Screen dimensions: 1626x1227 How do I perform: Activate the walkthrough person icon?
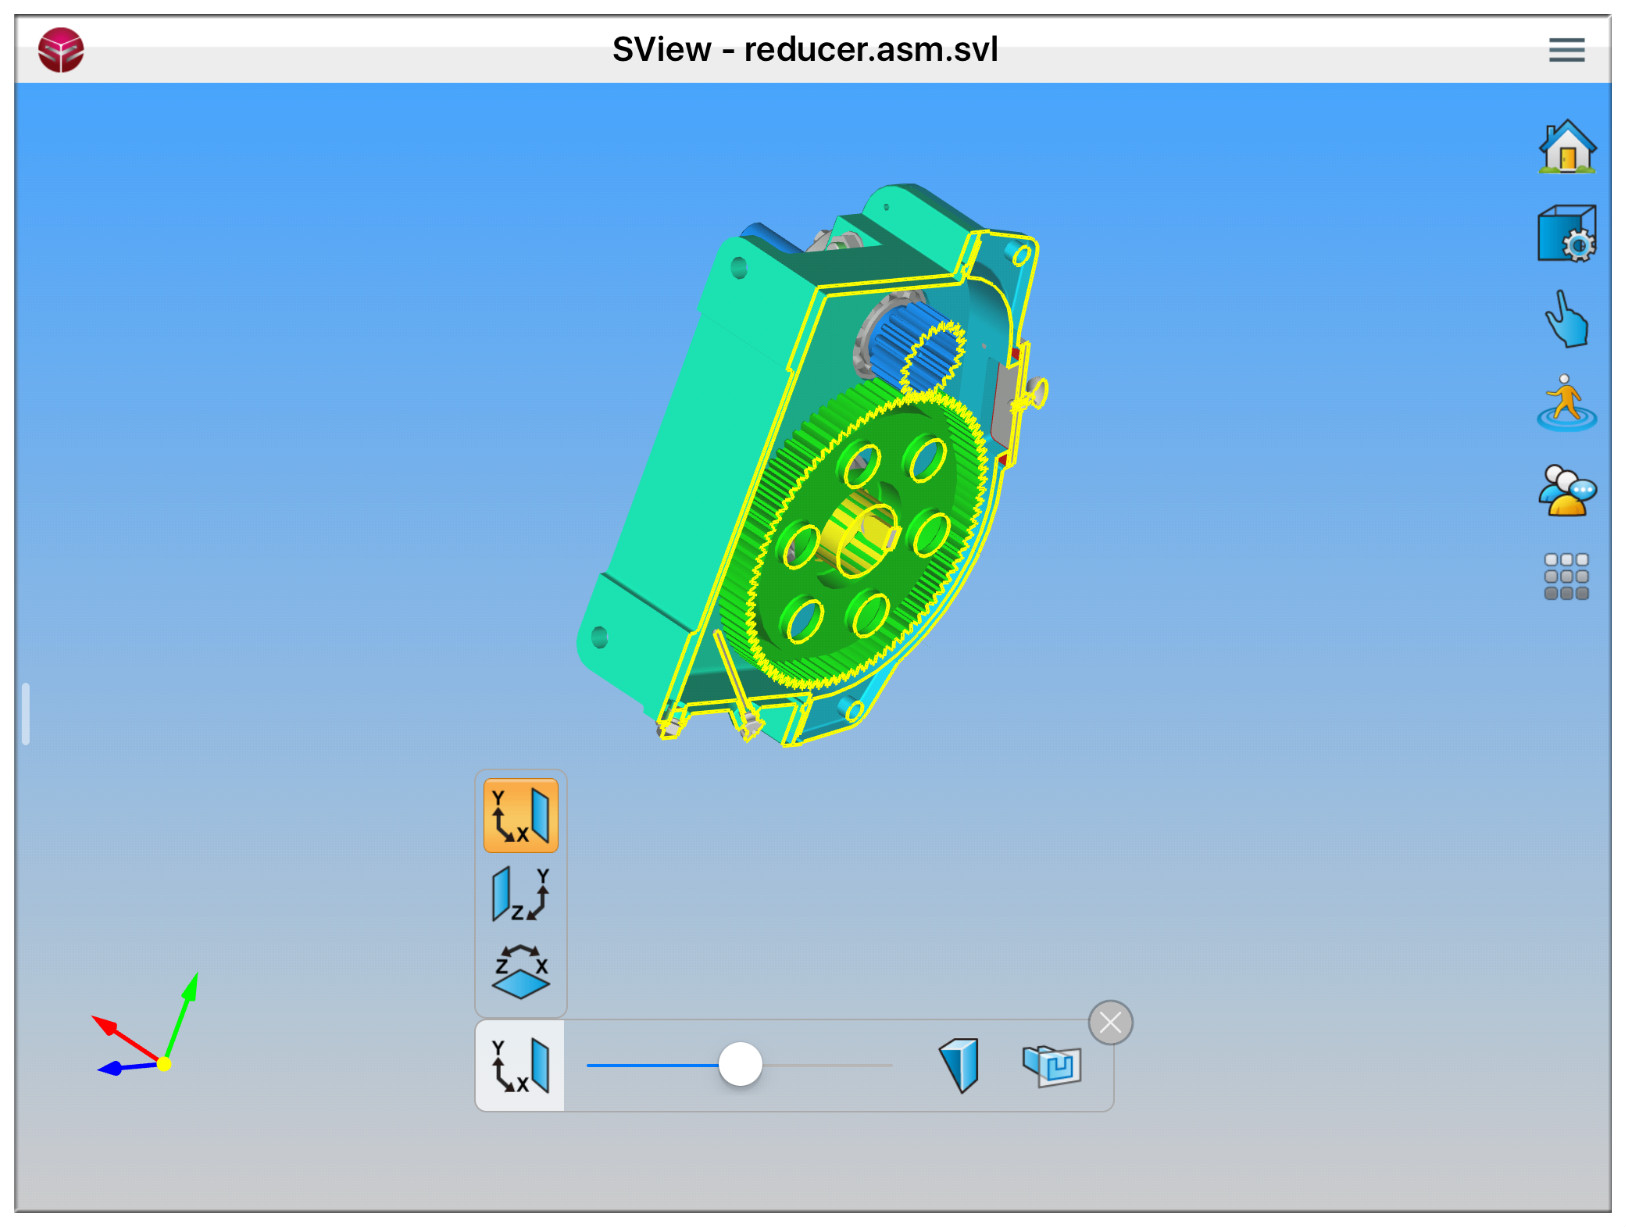click(1566, 404)
